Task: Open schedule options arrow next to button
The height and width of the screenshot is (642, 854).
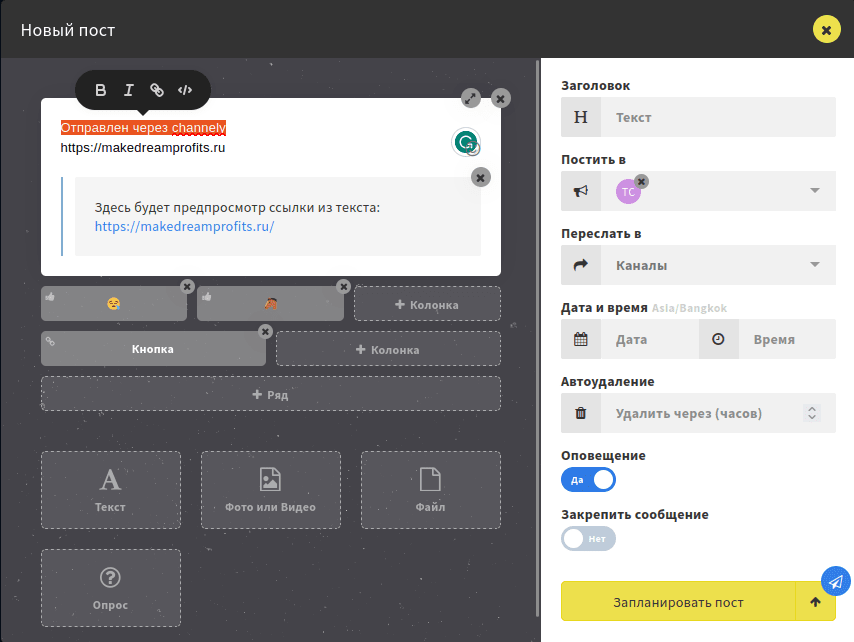Action: click(815, 602)
